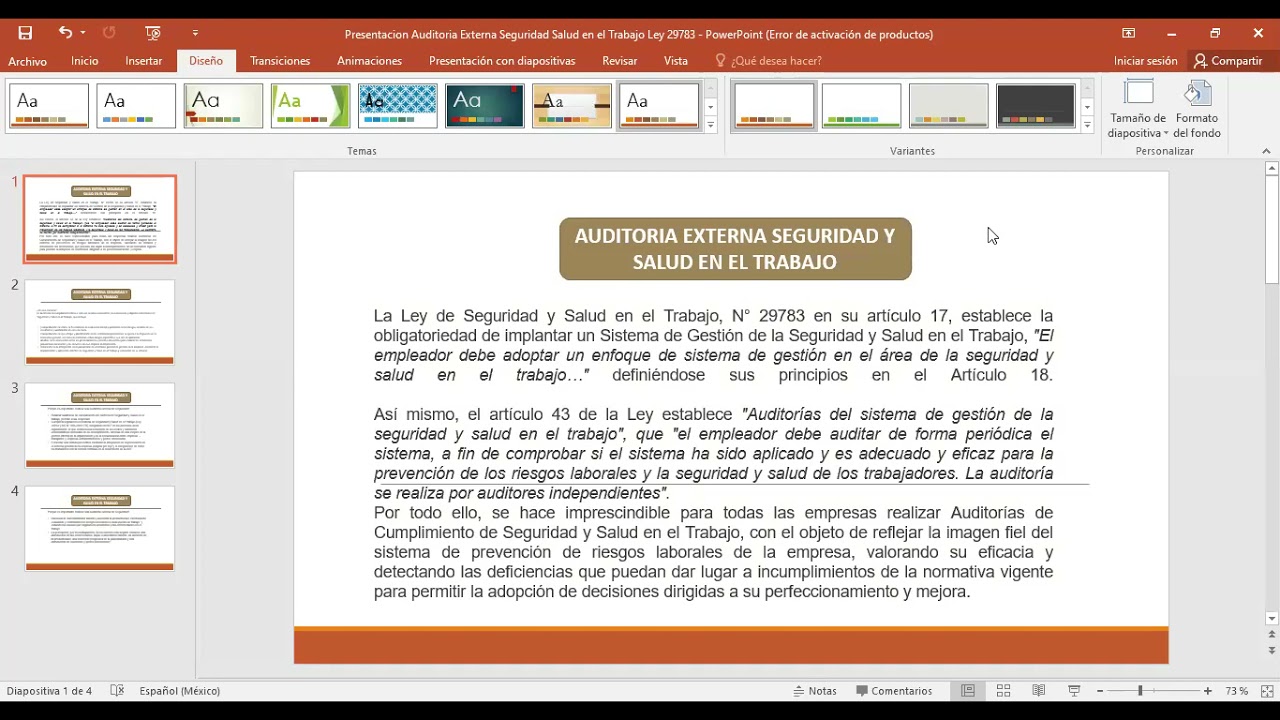
Task: Click Diapositiva 1 de 4 indicator
Action: click(49, 691)
